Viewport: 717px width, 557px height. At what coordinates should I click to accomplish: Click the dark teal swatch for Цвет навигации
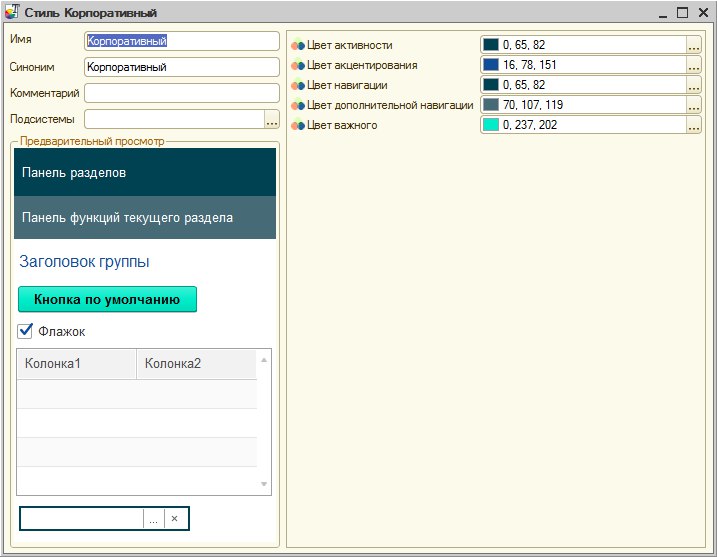click(x=491, y=85)
